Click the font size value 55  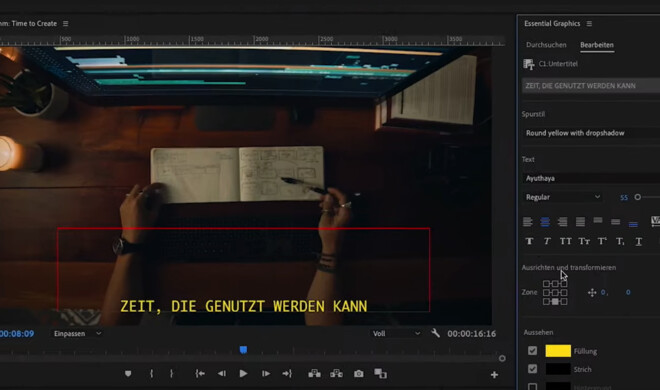624,197
